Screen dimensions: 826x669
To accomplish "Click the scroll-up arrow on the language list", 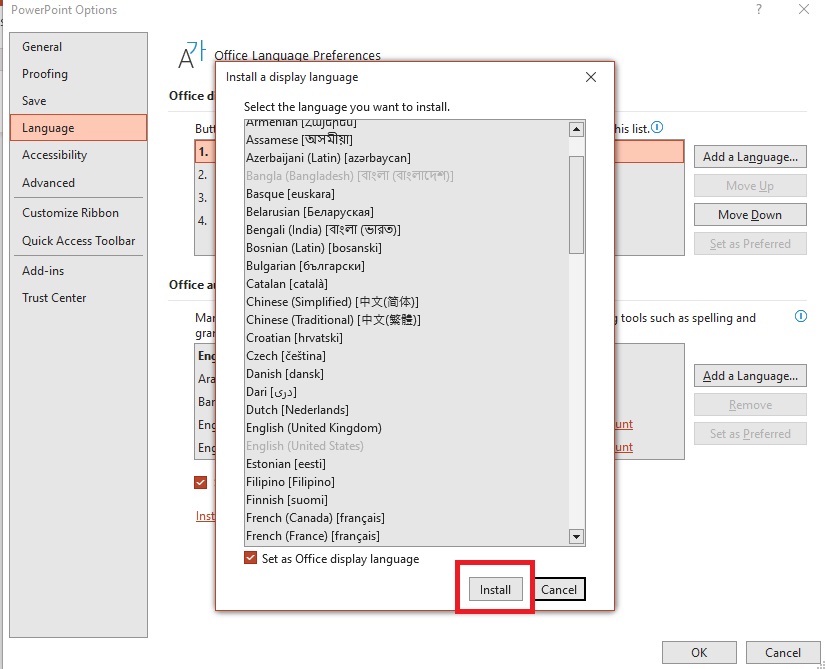I will (576, 128).
